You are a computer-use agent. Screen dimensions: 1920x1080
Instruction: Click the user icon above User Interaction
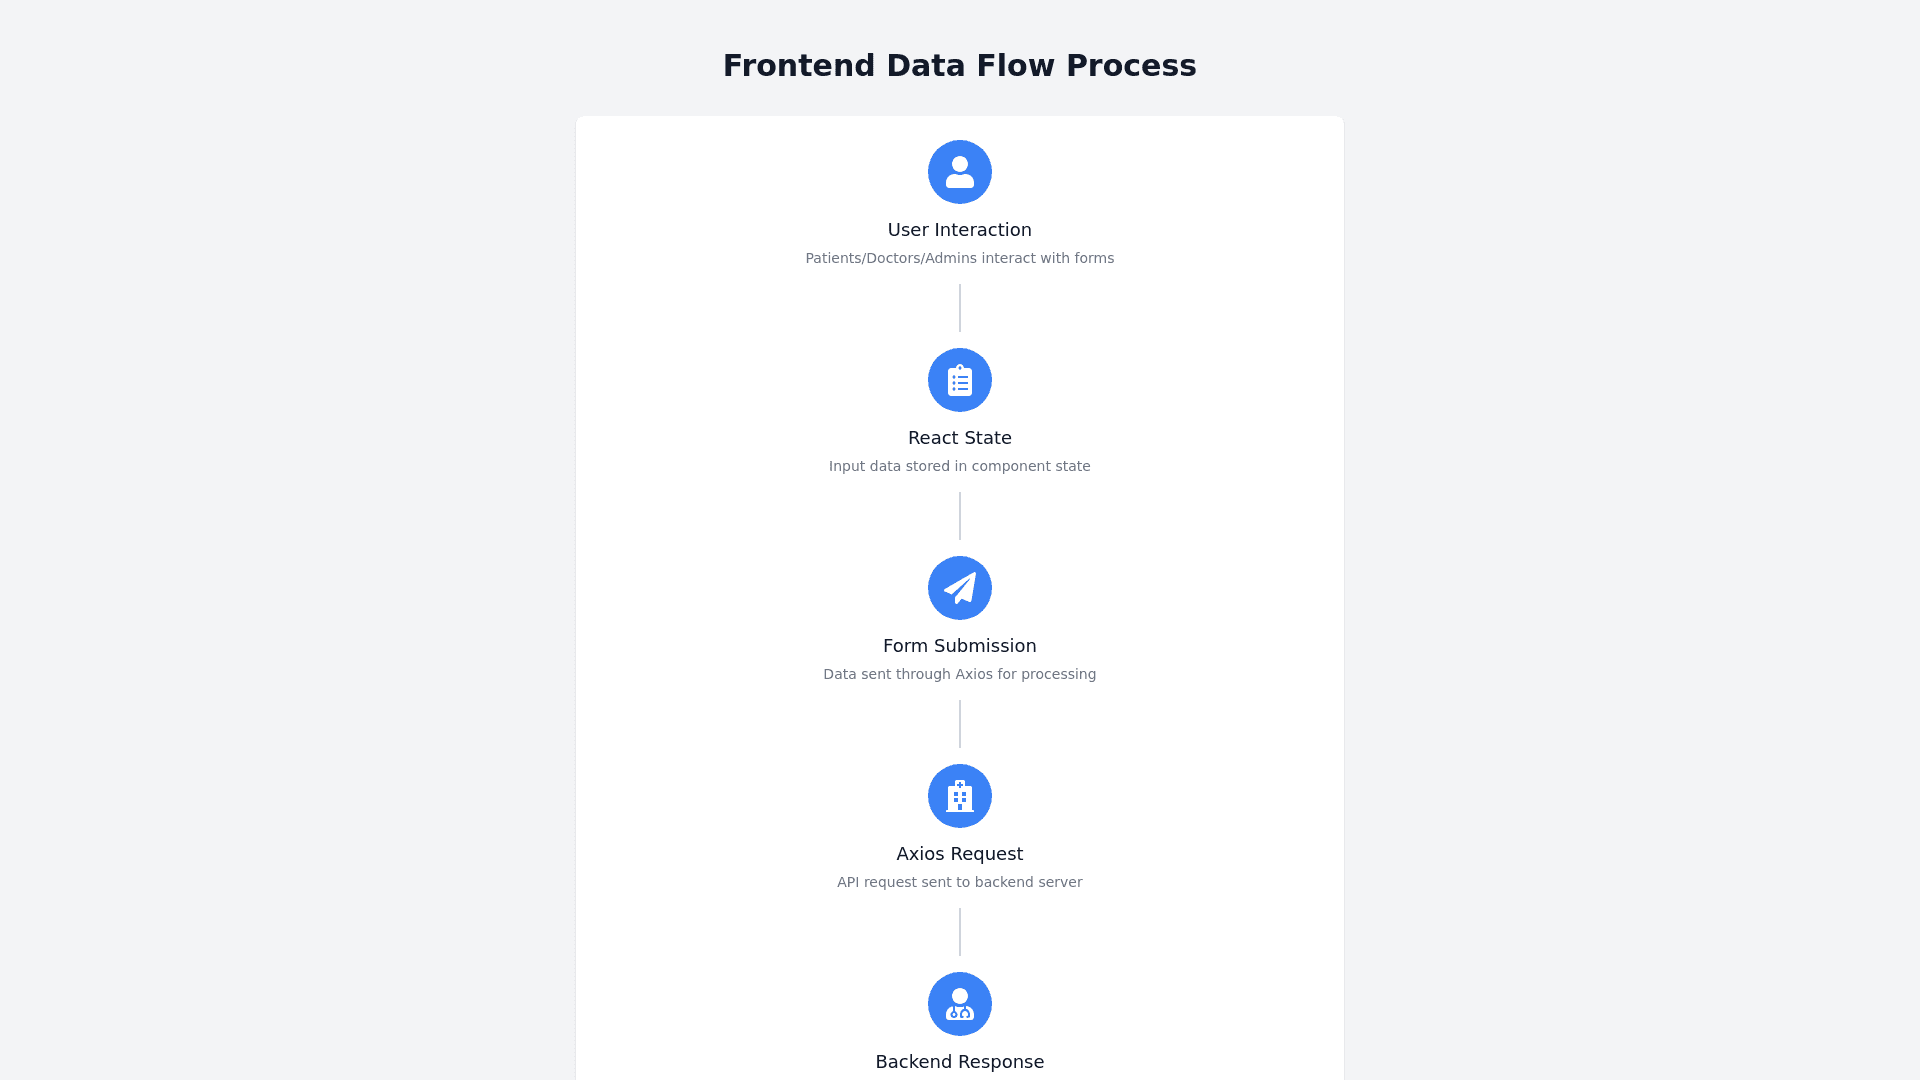(x=960, y=172)
